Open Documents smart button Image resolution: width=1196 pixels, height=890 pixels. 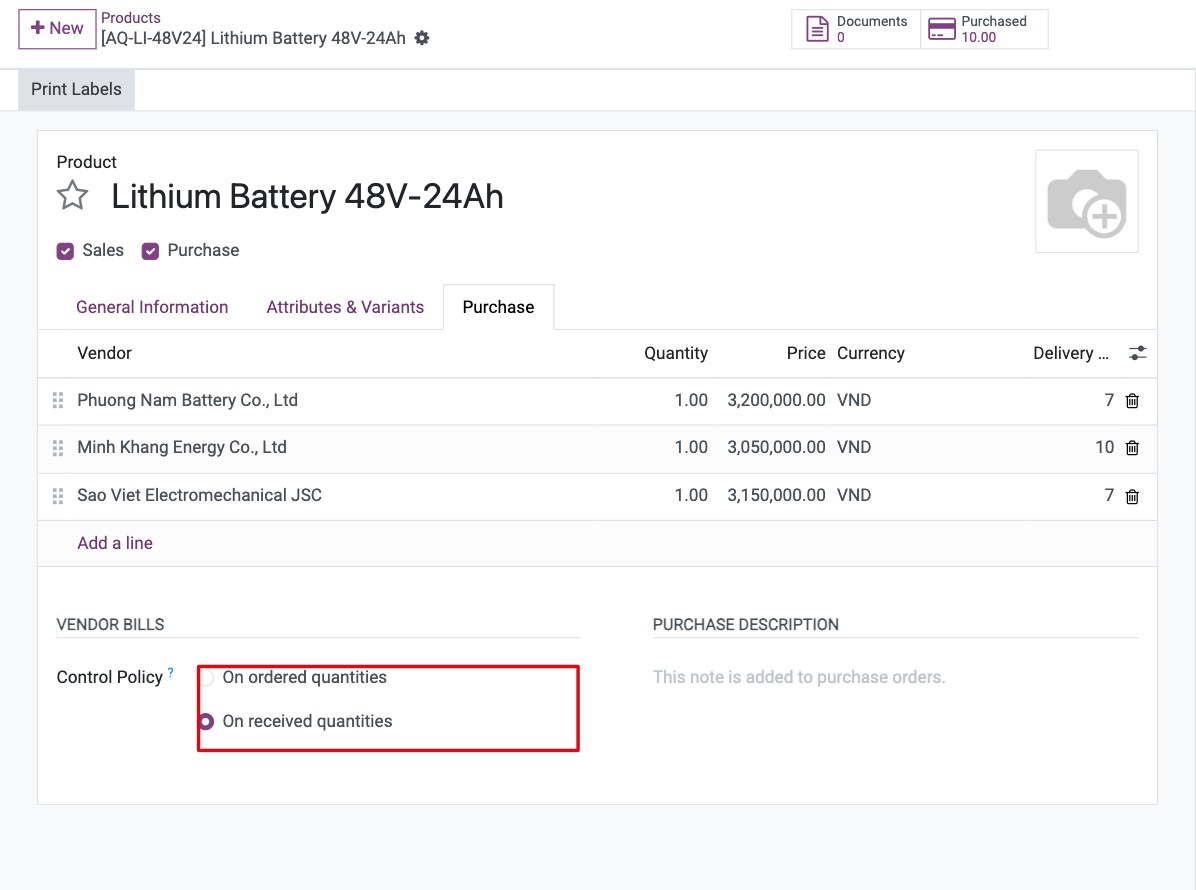point(856,29)
